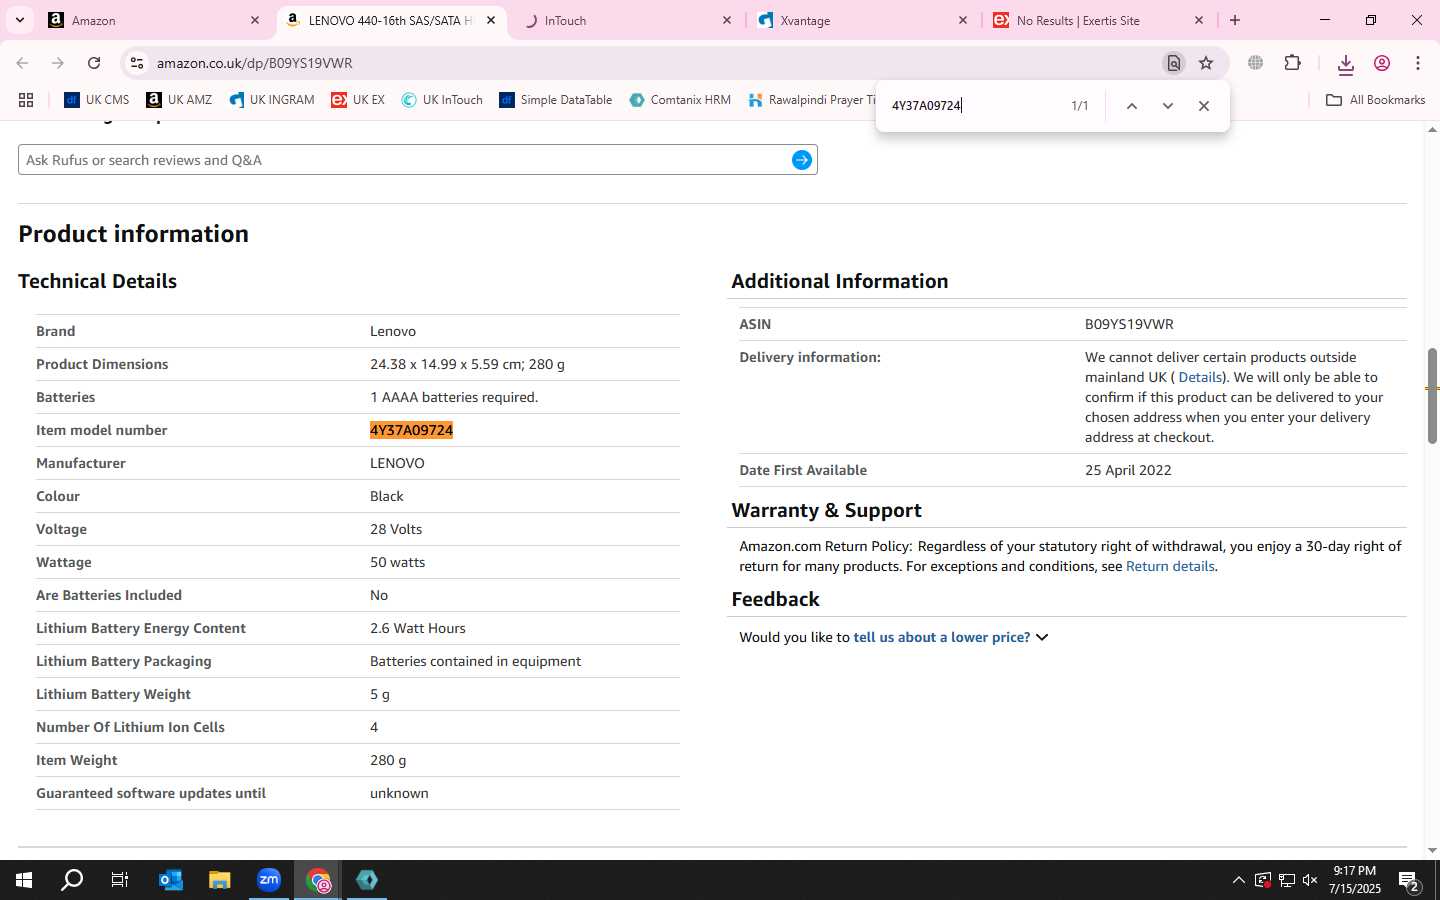Image resolution: width=1440 pixels, height=900 pixels.
Task: Open UK AMZ bookmark
Action: point(179,100)
